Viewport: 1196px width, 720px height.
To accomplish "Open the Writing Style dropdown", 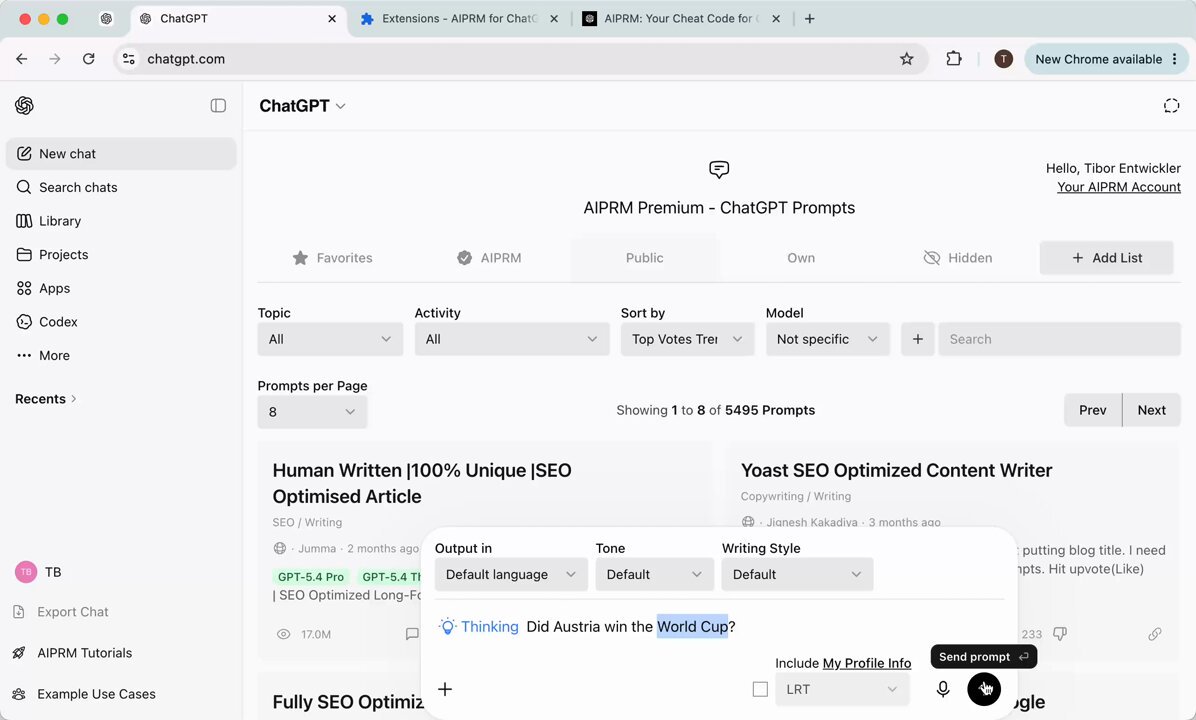I will pyautogui.click(x=797, y=574).
